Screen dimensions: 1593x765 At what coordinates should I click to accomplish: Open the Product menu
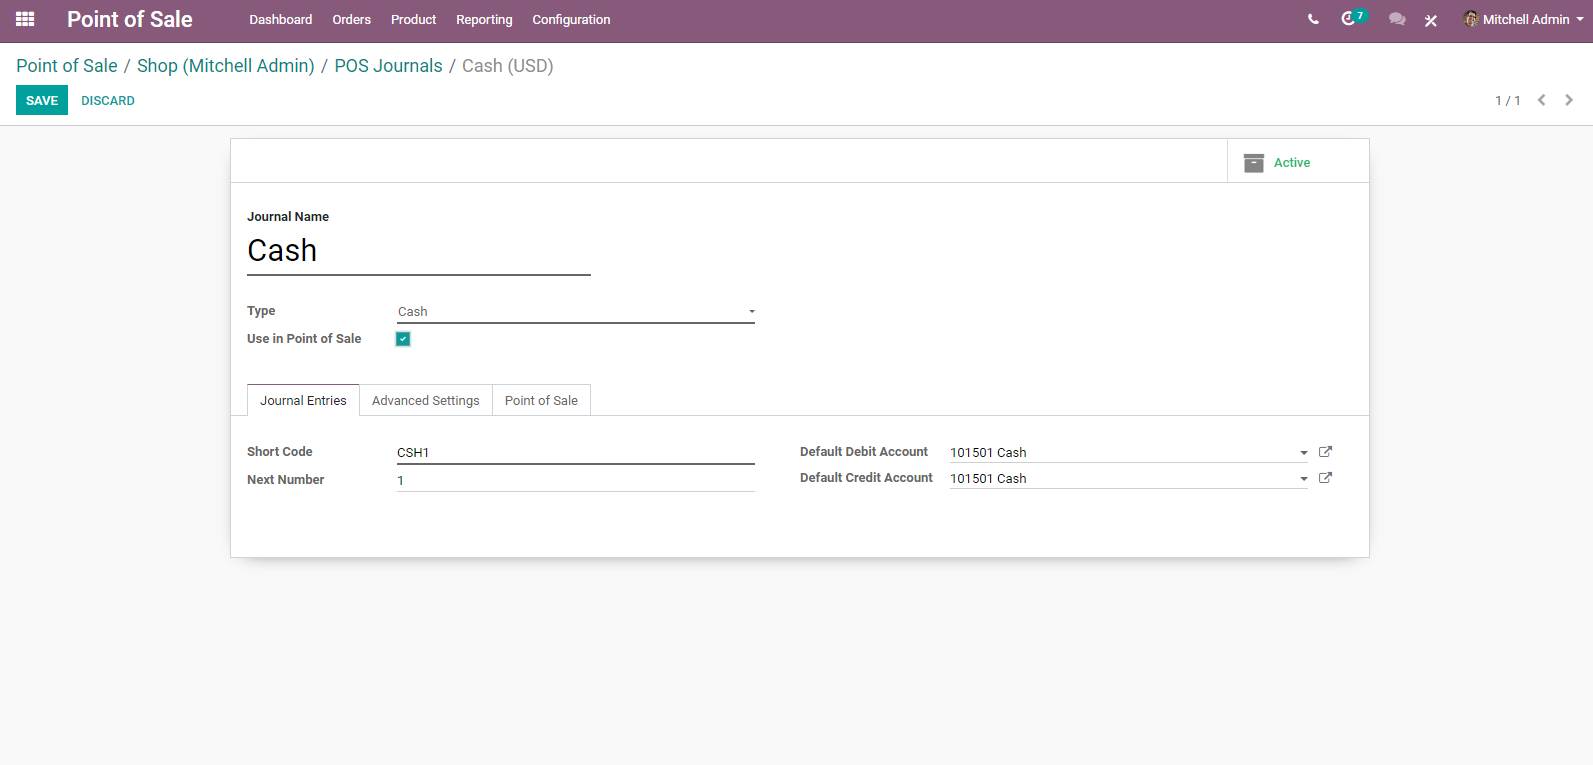pos(413,20)
